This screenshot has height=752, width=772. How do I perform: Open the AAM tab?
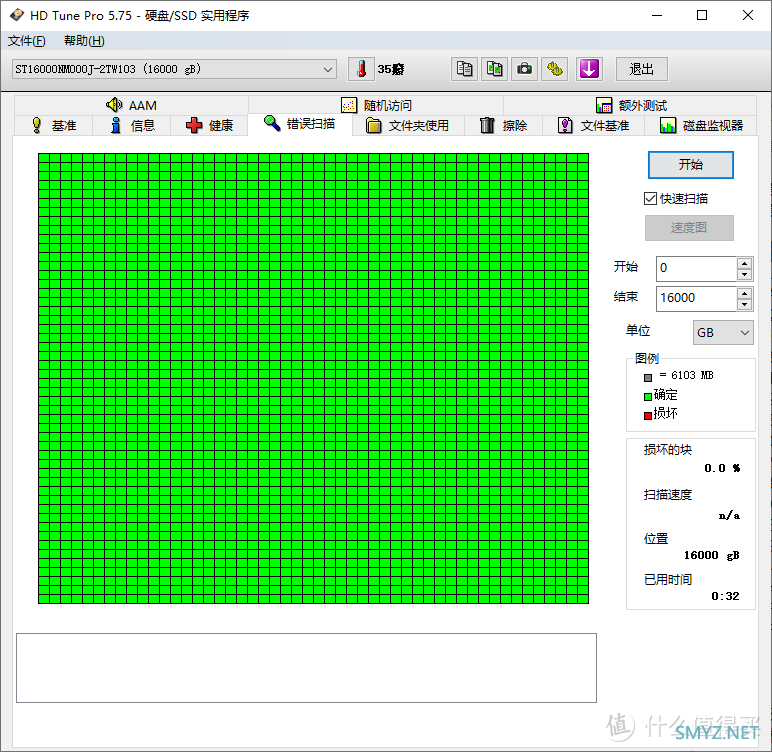point(131,105)
